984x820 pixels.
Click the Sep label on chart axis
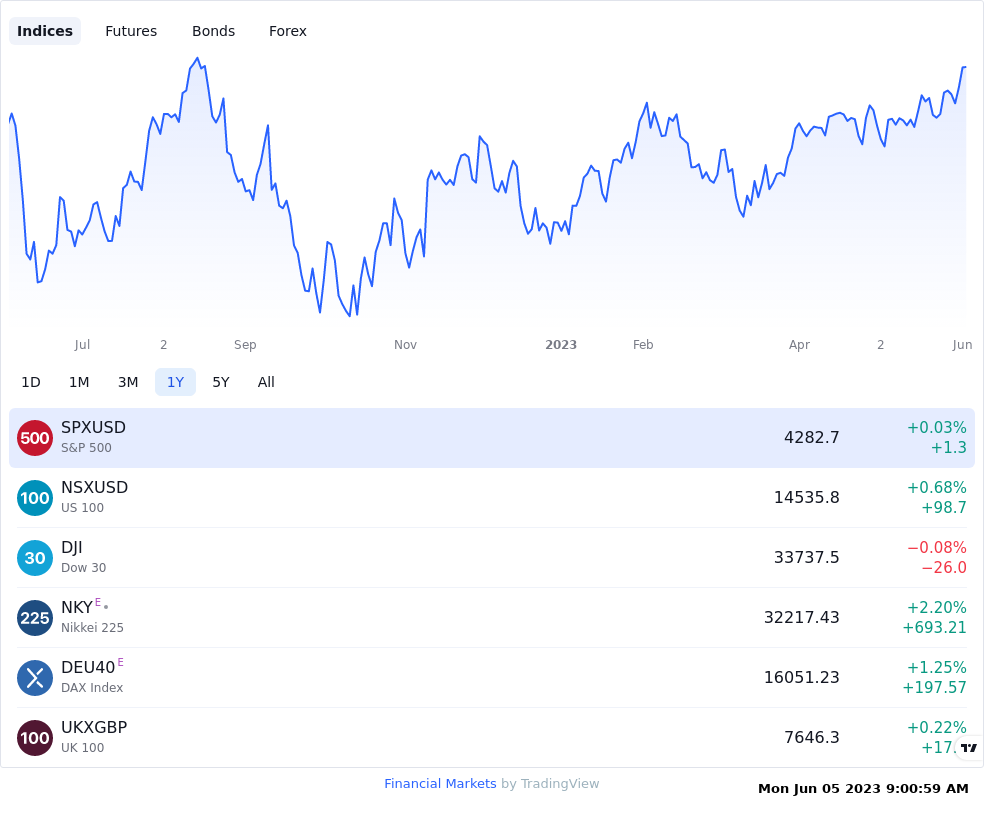[245, 344]
